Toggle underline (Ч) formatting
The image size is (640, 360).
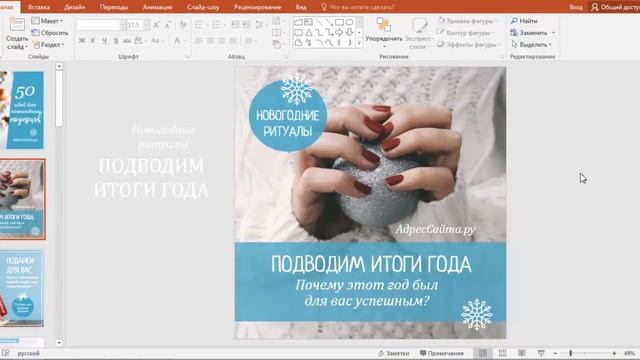[104, 40]
